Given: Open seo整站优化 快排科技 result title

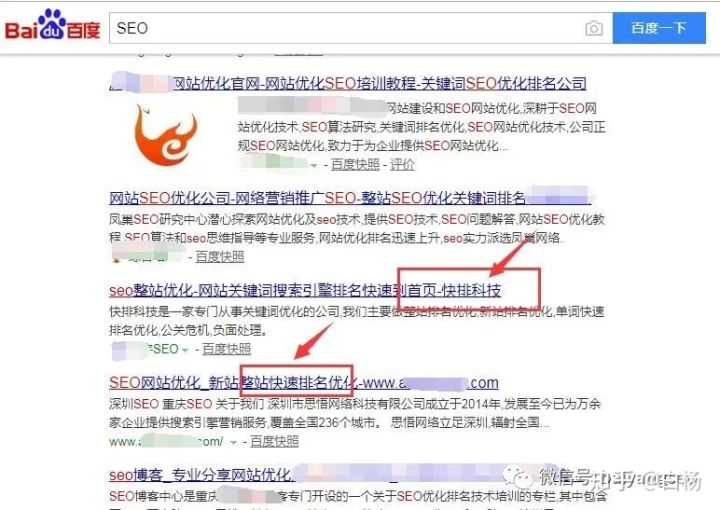Looking at the screenshot, I should (x=305, y=291).
